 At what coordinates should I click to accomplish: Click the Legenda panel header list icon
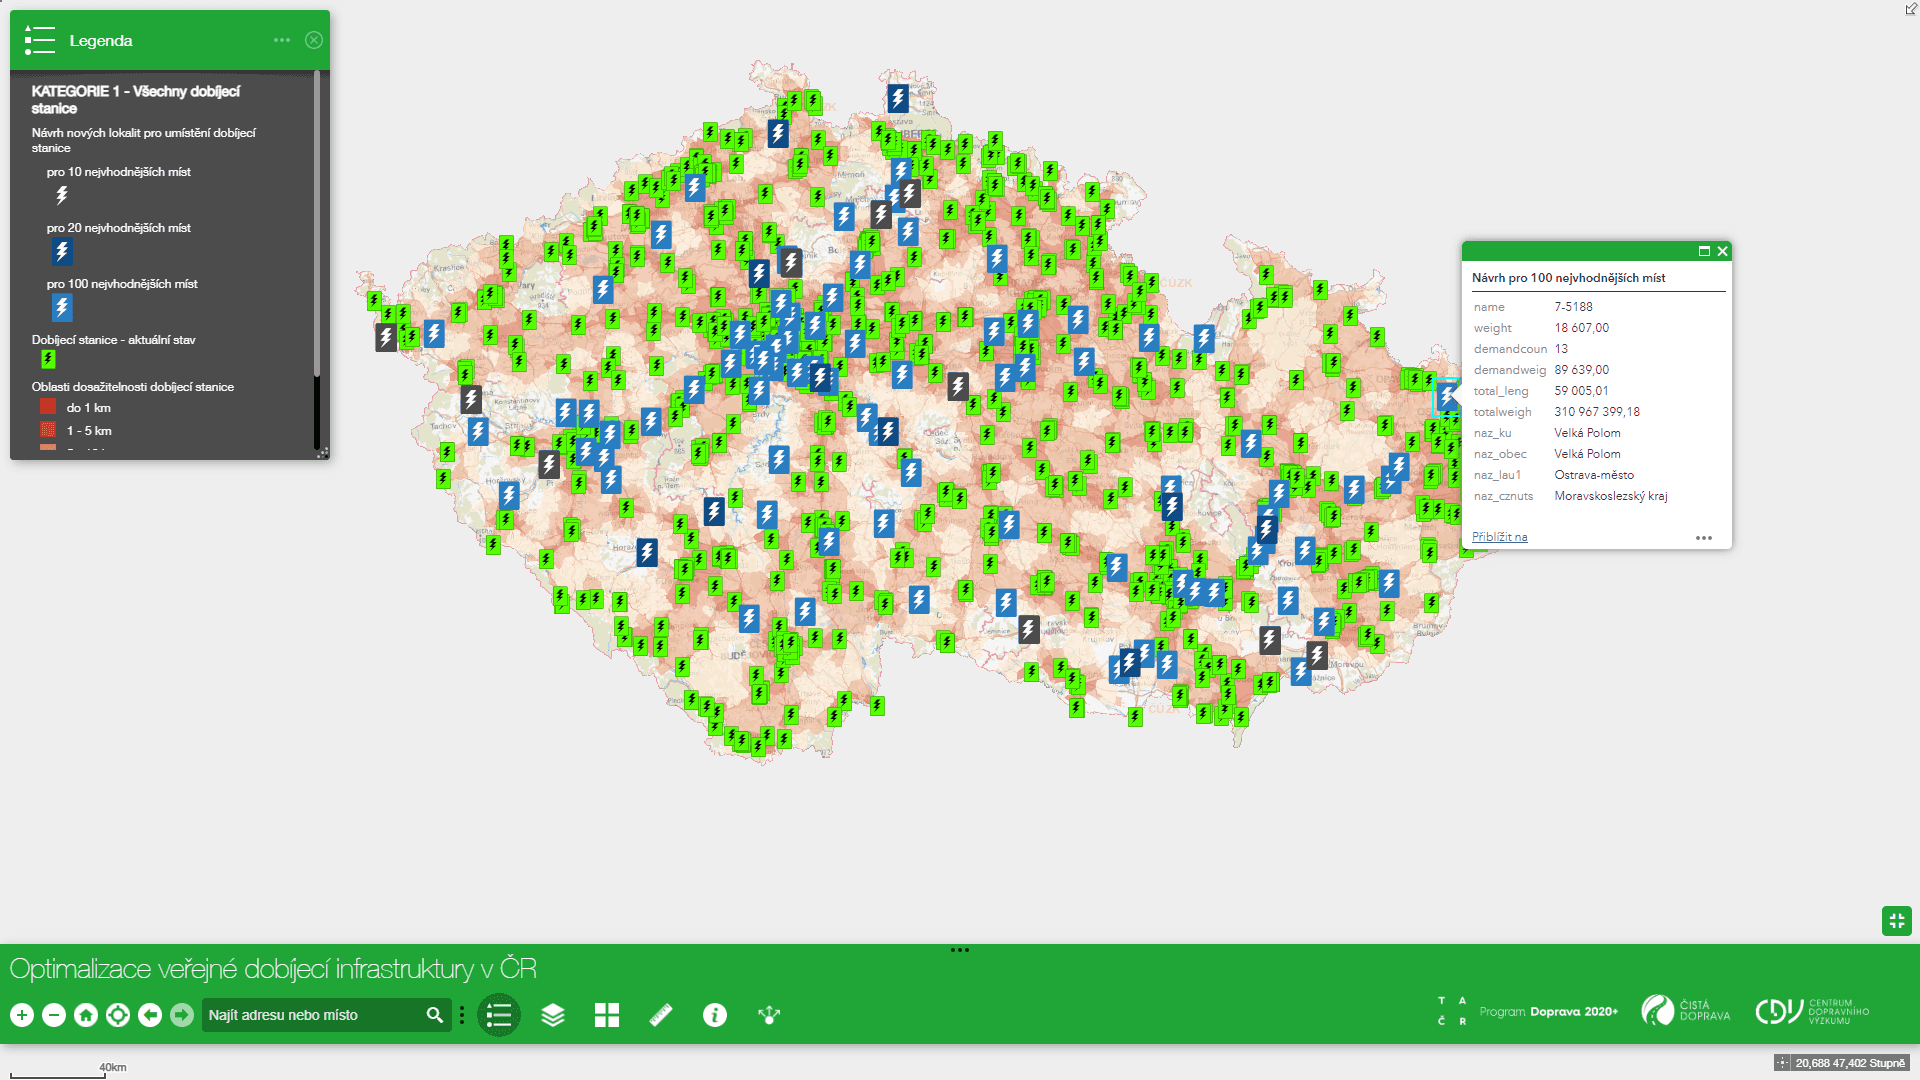tap(40, 40)
